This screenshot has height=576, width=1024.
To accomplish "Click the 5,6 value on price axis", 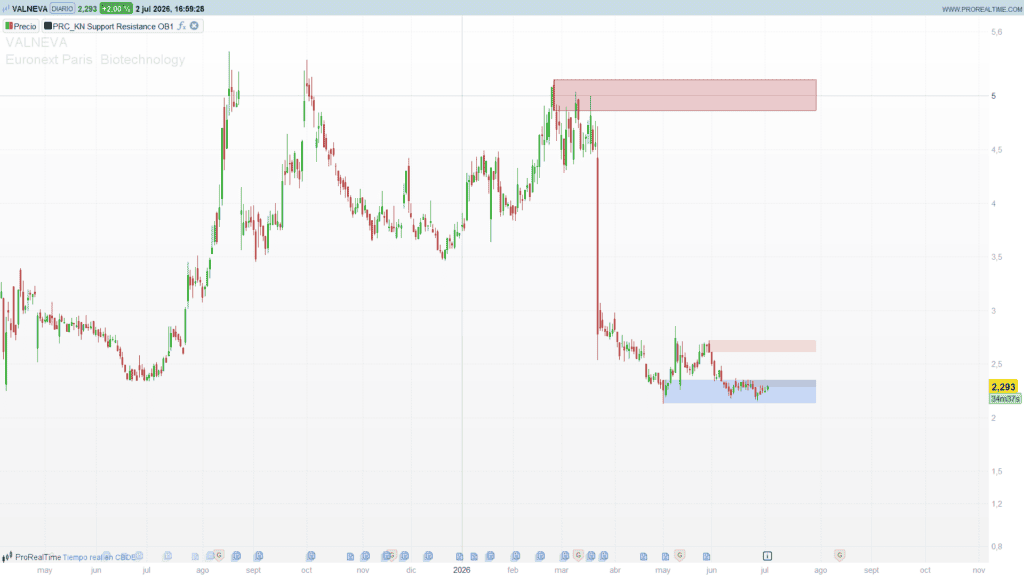I will (997, 32).
